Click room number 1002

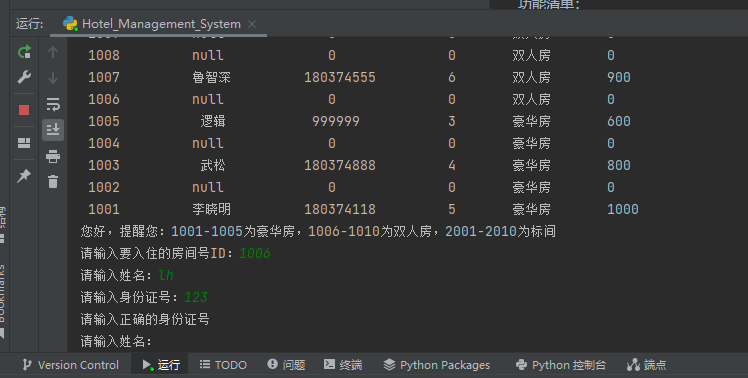click(104, 187)
